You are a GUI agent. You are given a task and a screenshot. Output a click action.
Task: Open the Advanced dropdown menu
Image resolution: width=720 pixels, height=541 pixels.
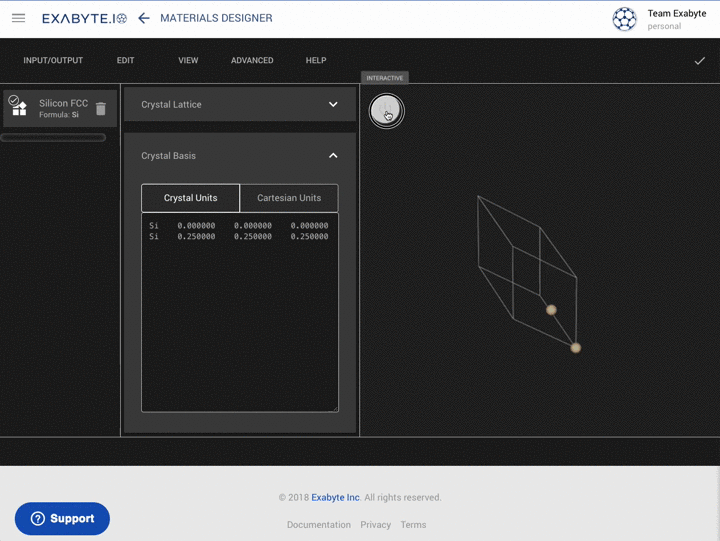pos(252,61)
